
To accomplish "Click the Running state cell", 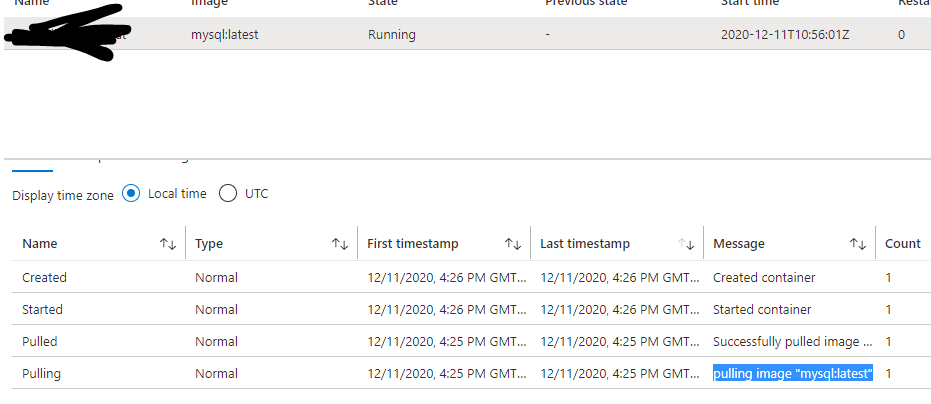I will pyautogui.click(x=392, y=34).
